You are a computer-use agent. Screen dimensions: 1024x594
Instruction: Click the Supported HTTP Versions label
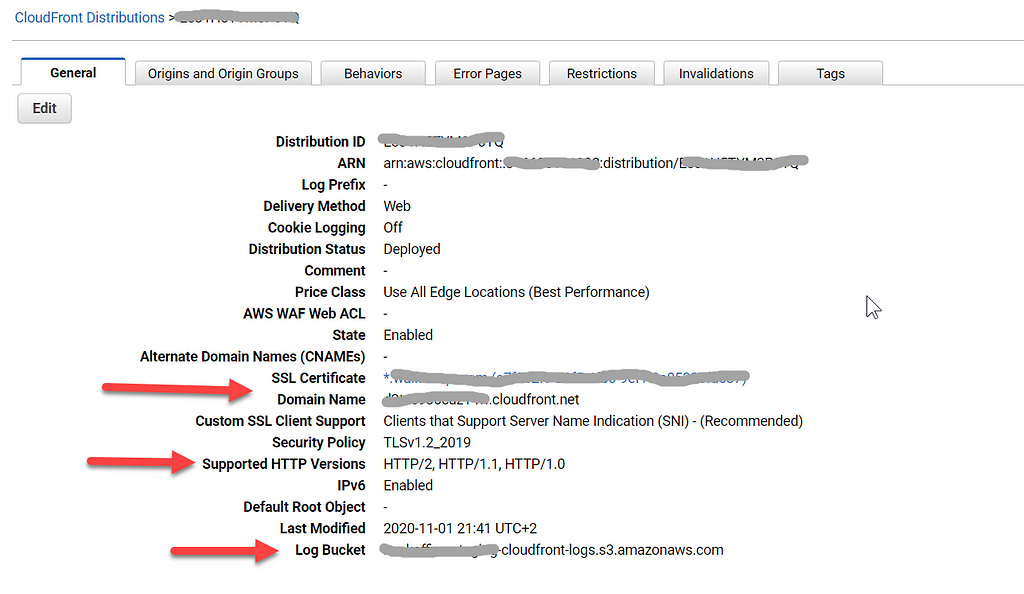(283, 464)
